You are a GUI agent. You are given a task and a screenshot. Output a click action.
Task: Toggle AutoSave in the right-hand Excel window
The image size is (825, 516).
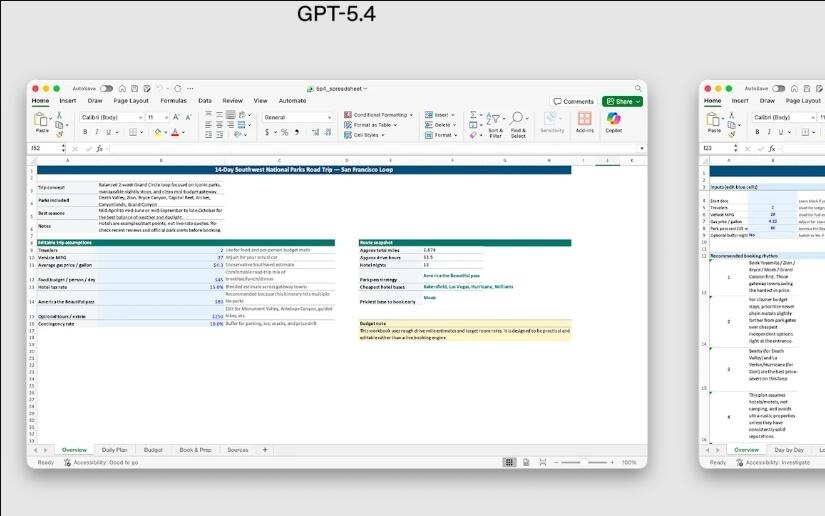[779, 88]
